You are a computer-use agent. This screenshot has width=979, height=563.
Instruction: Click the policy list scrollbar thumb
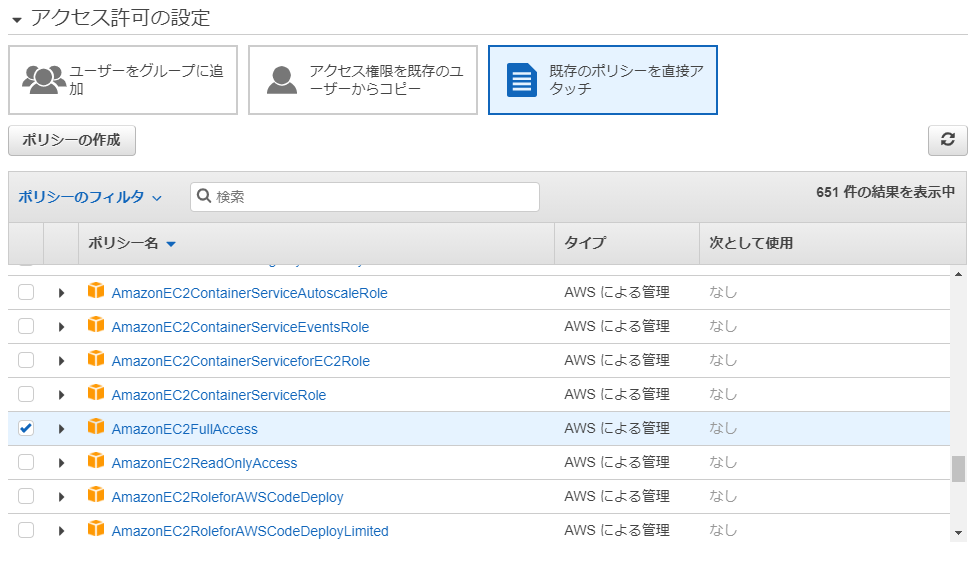[x=958, y=469]
